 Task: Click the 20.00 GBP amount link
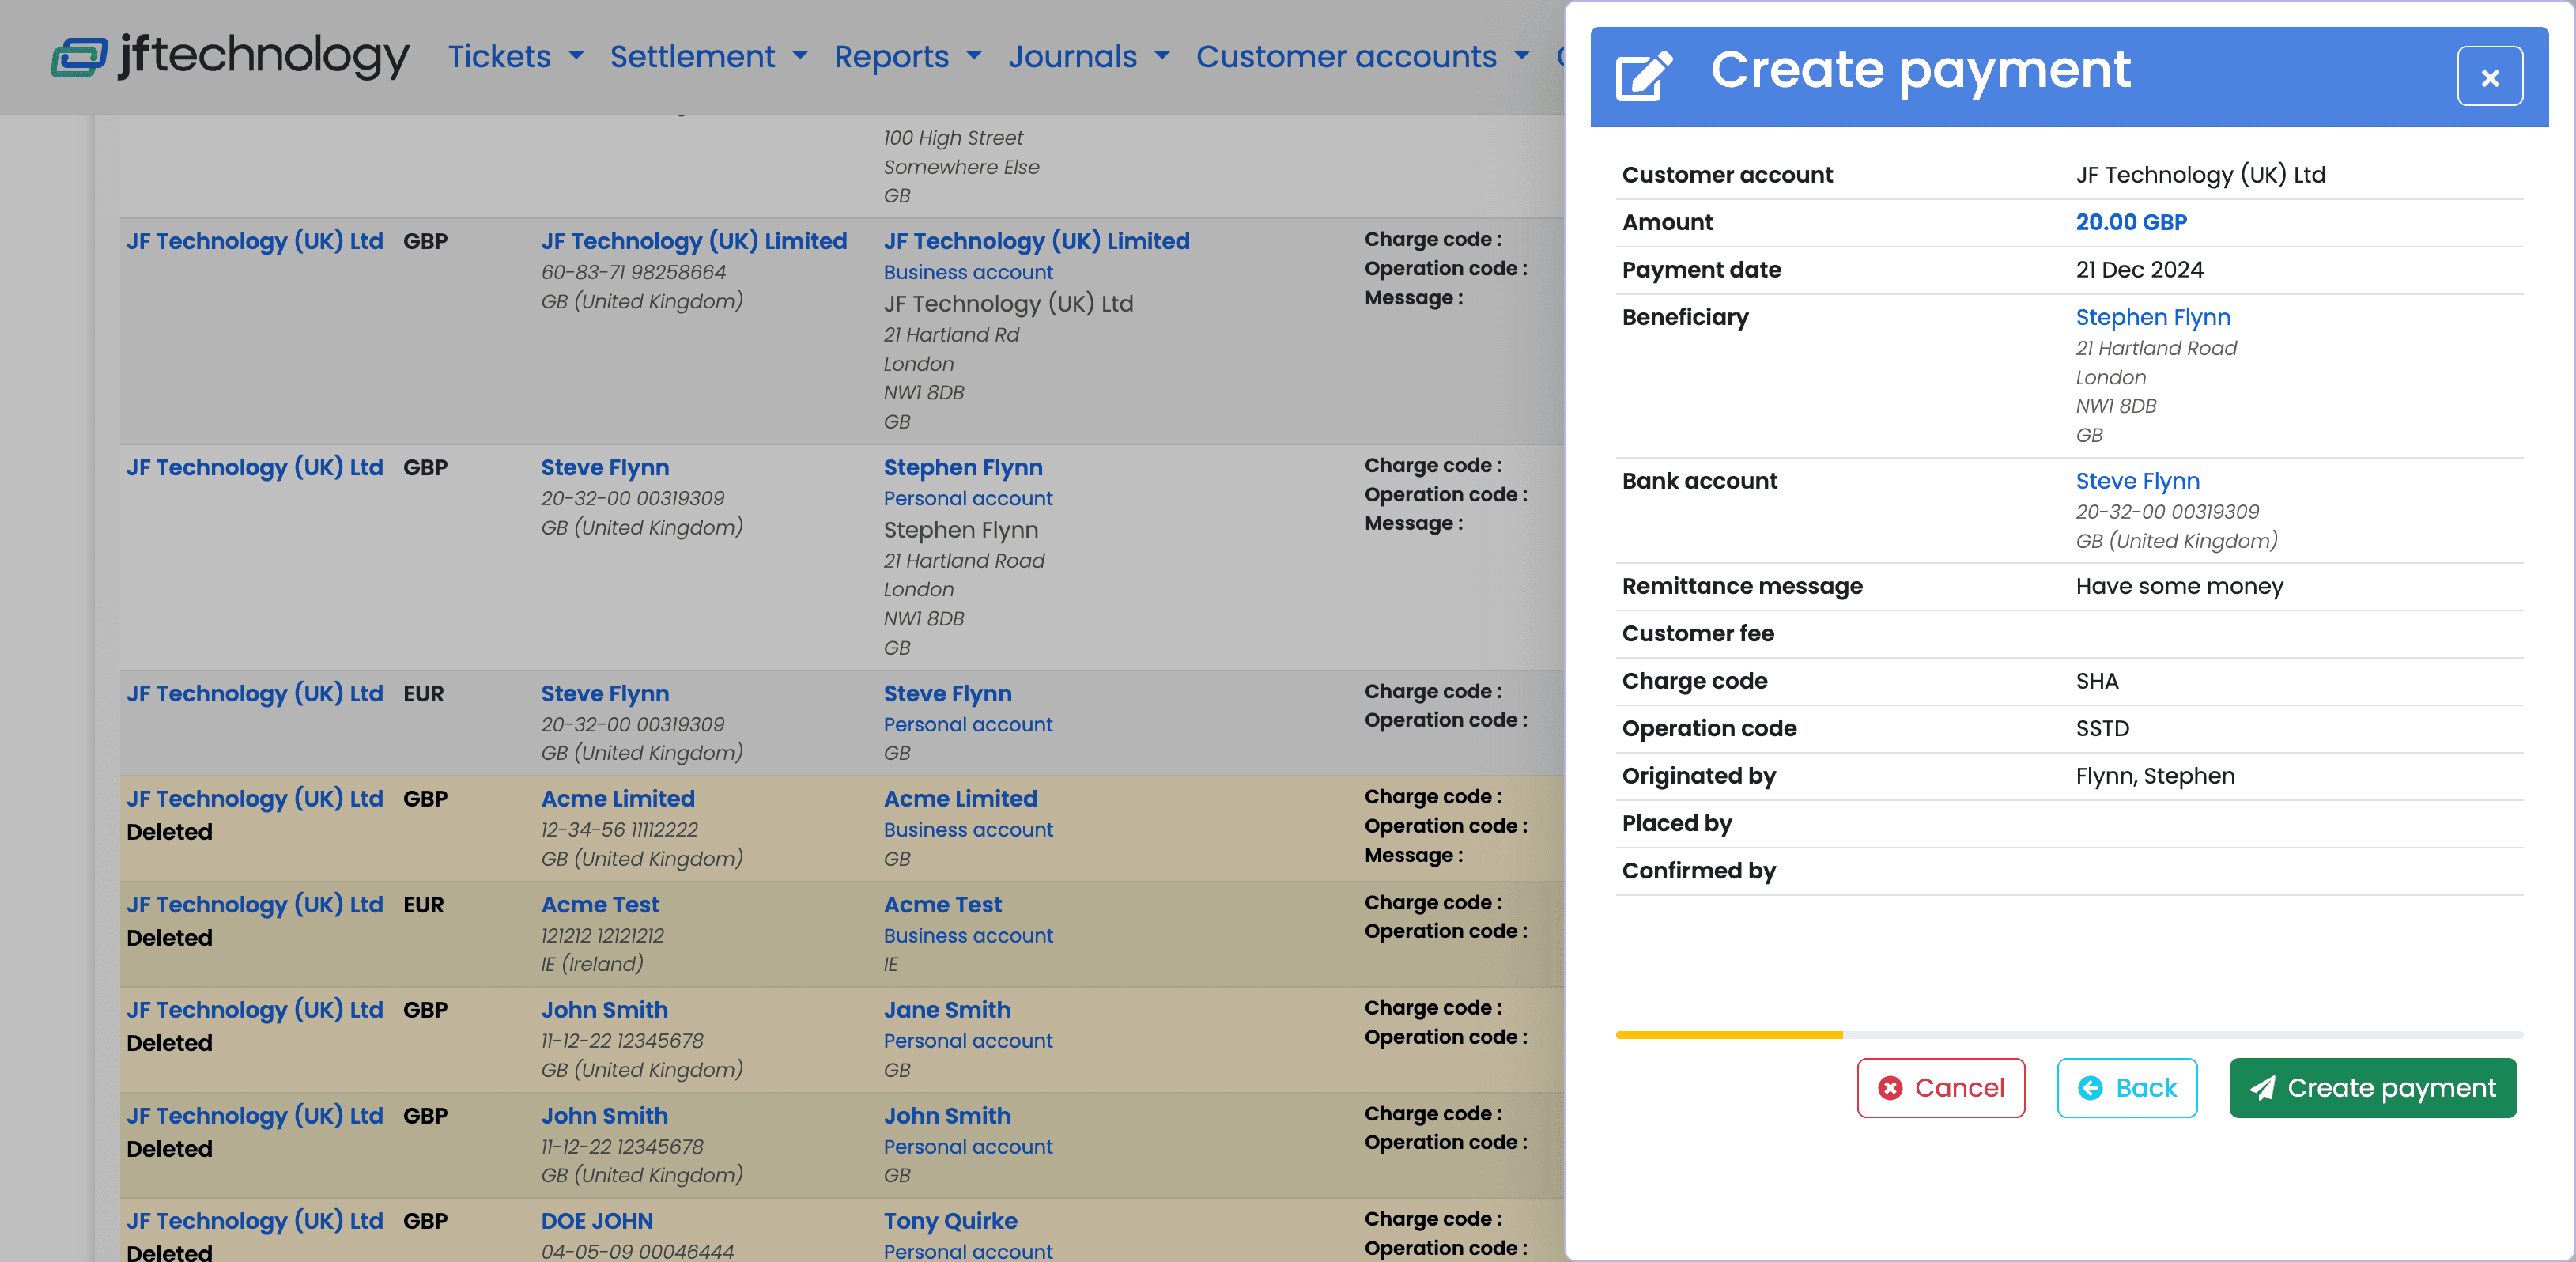(x=2131, y=222)
